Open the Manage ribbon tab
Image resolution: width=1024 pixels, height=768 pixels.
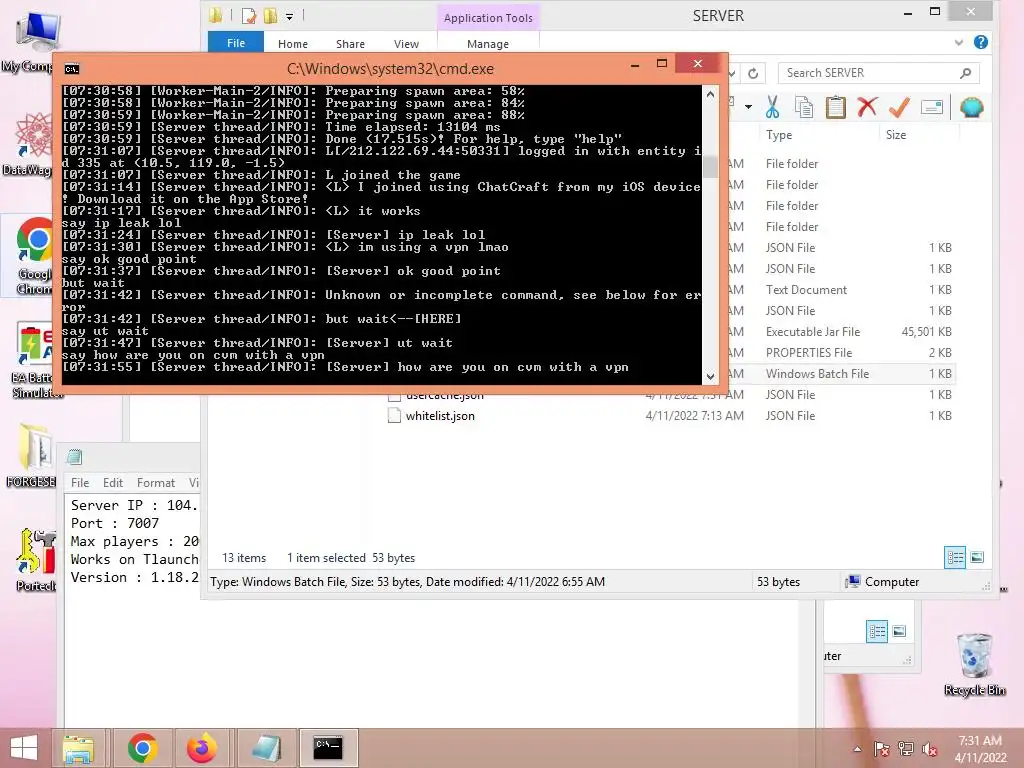[x=488, y=44]
